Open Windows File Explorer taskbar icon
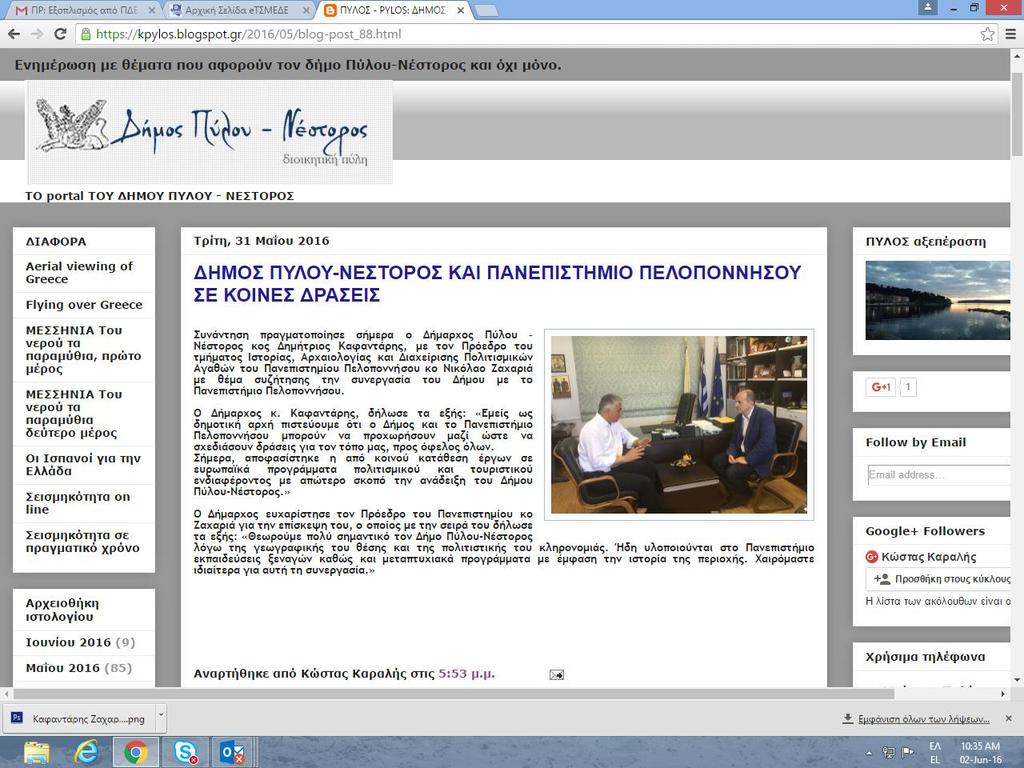The height and width of the screenshot is (768, 1024). point(37,752)
